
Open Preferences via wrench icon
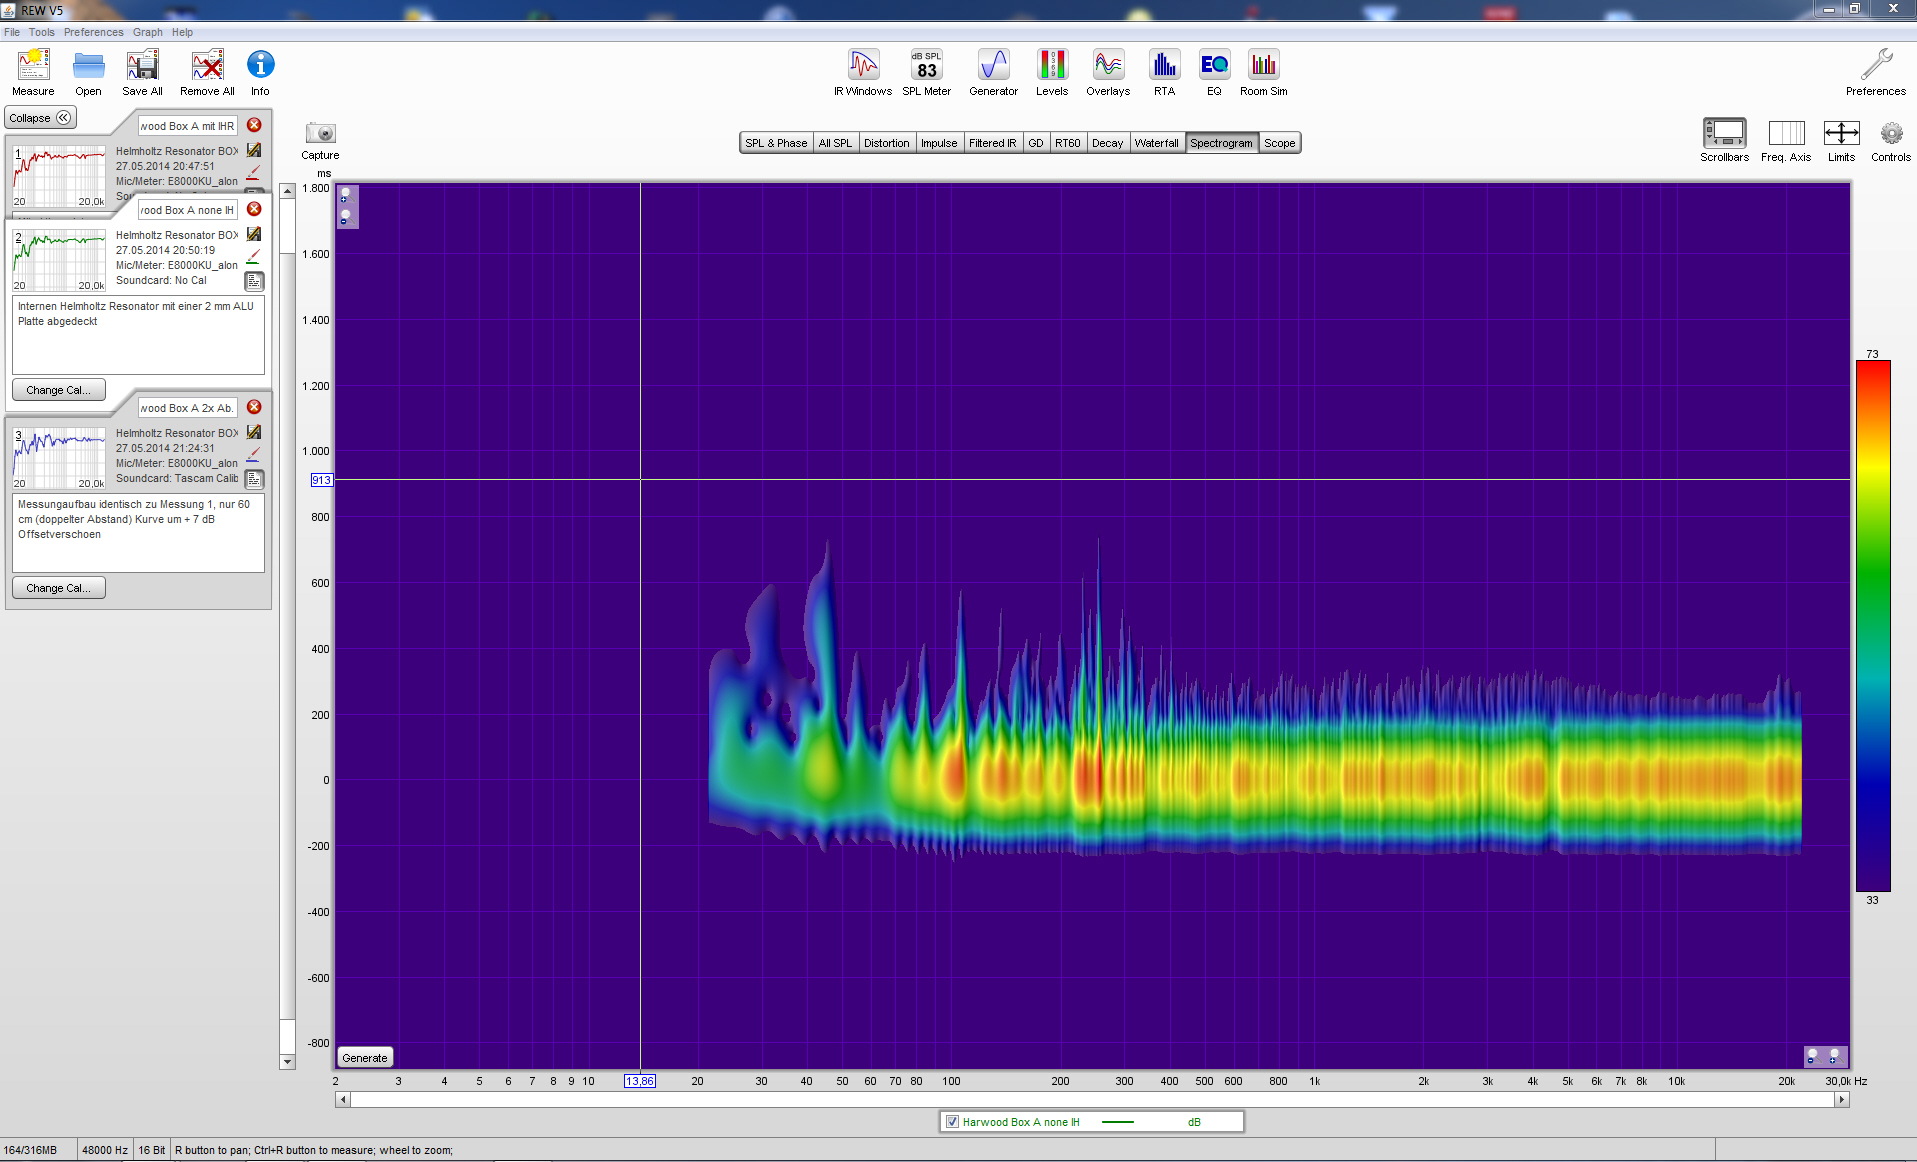pyautogui.click(x=1876, y=72)
